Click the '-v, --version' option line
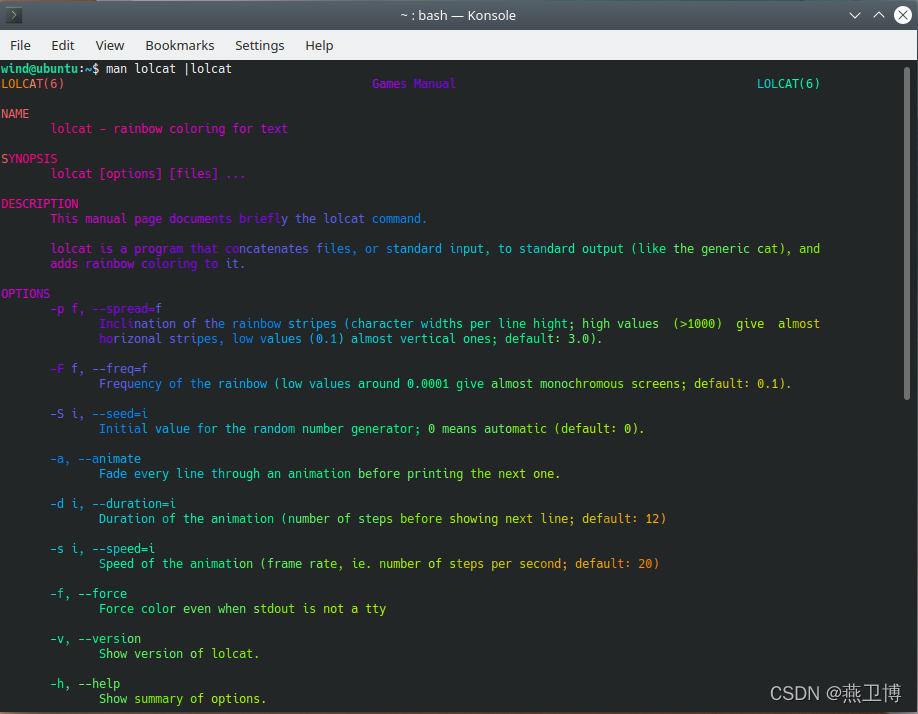 pos(96,639)
